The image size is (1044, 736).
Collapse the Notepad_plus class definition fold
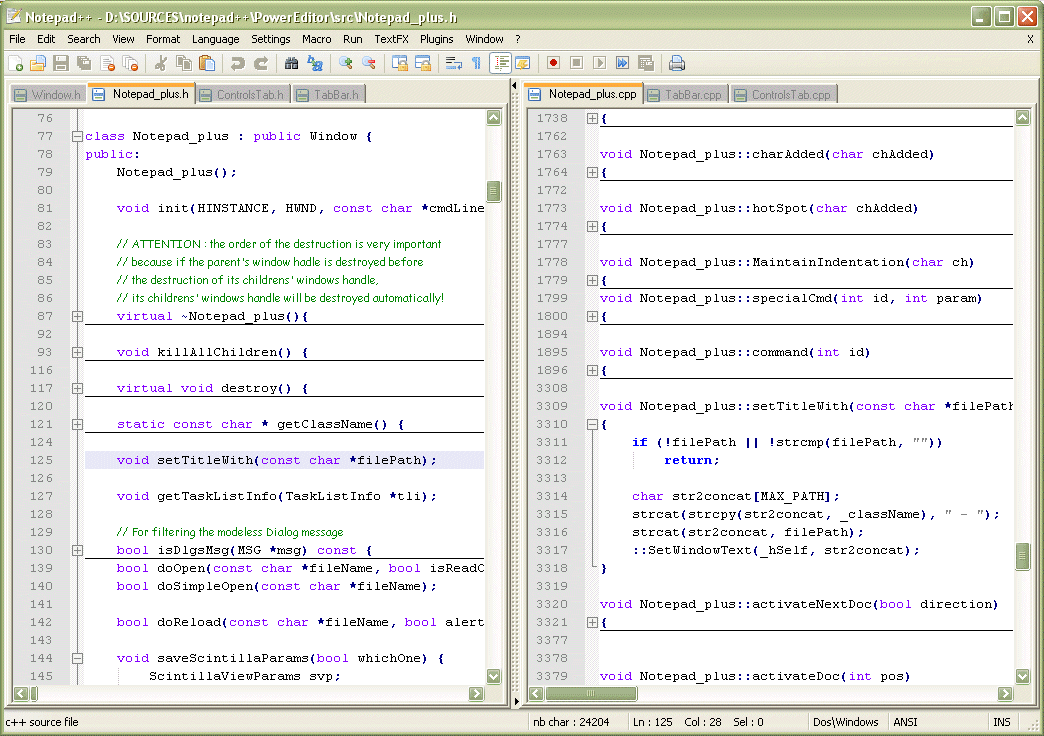(x=77, y=134)
